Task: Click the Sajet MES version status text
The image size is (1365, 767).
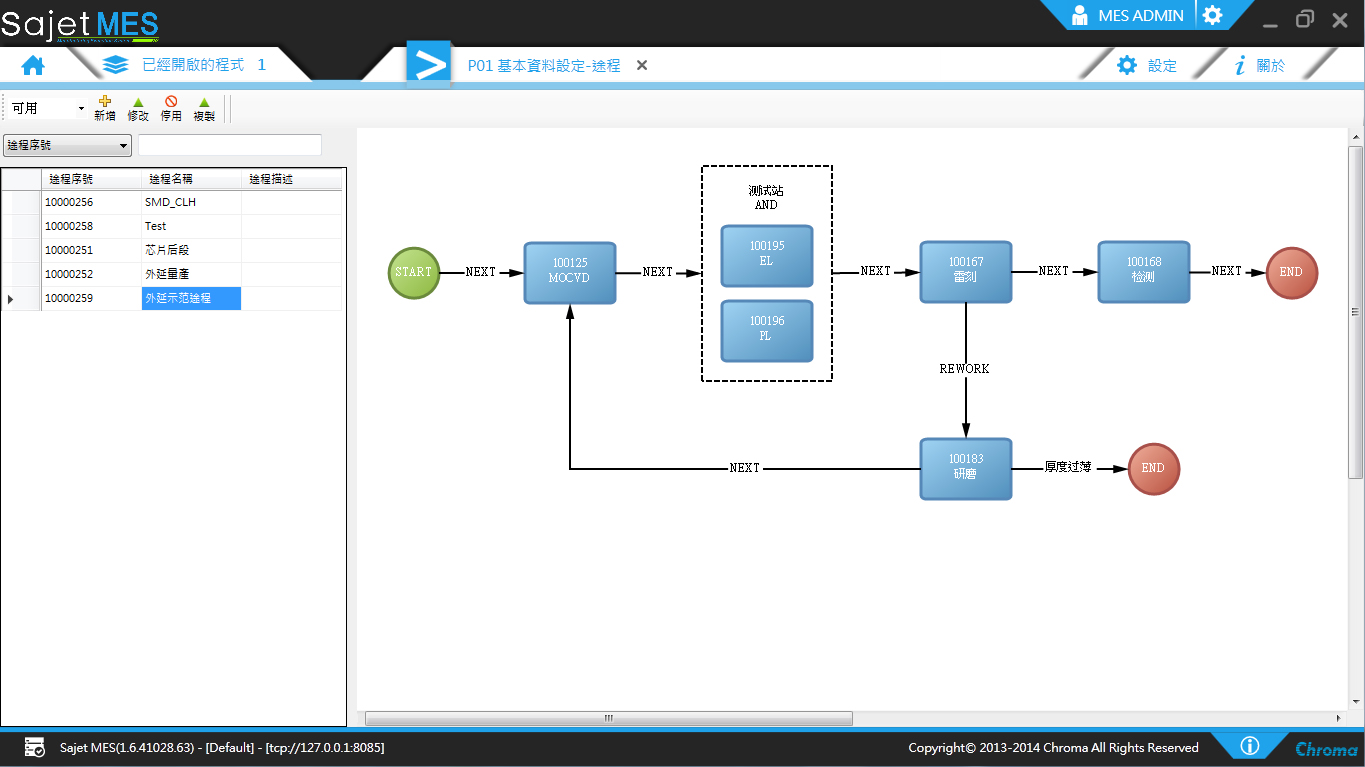Action: 222,747
